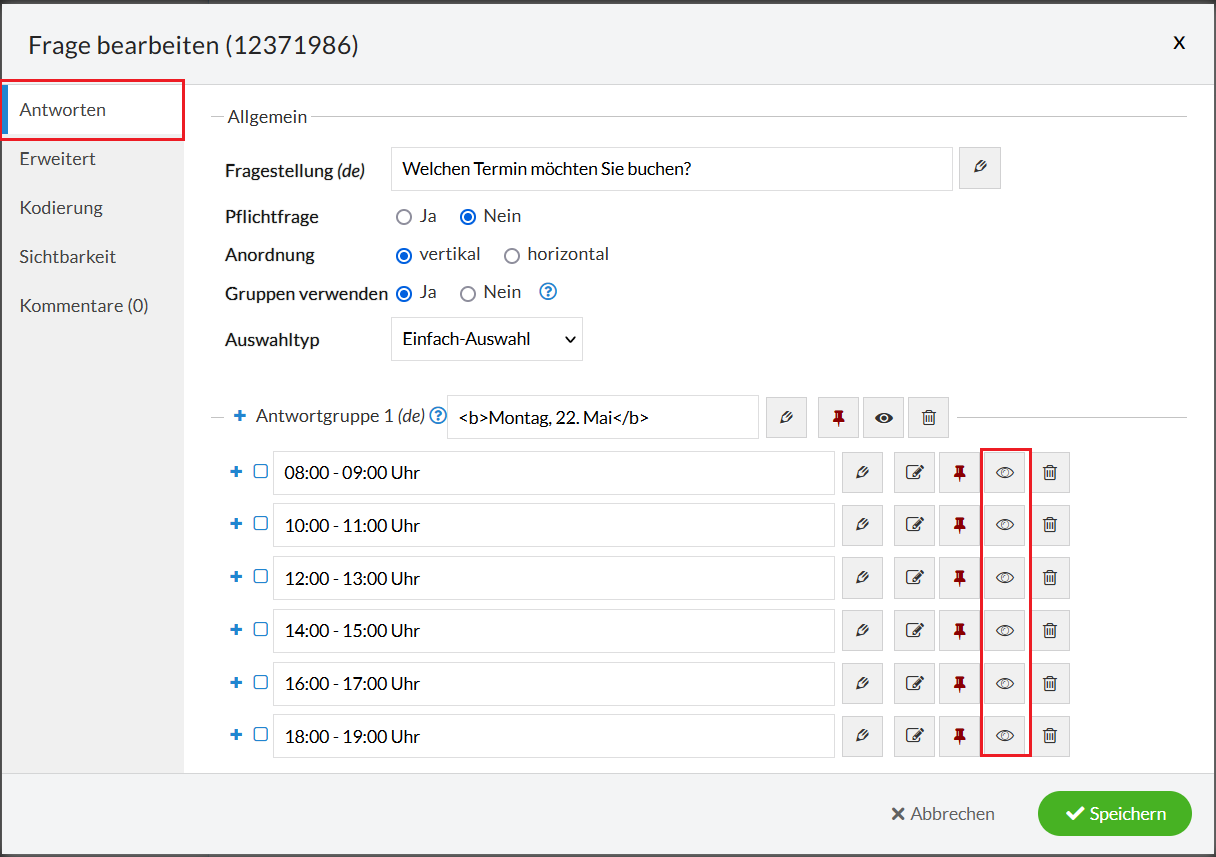This screenshot has height=857, width=1216.
Task: Click Abbrechen to cancel editing
Action: [942, 814]
